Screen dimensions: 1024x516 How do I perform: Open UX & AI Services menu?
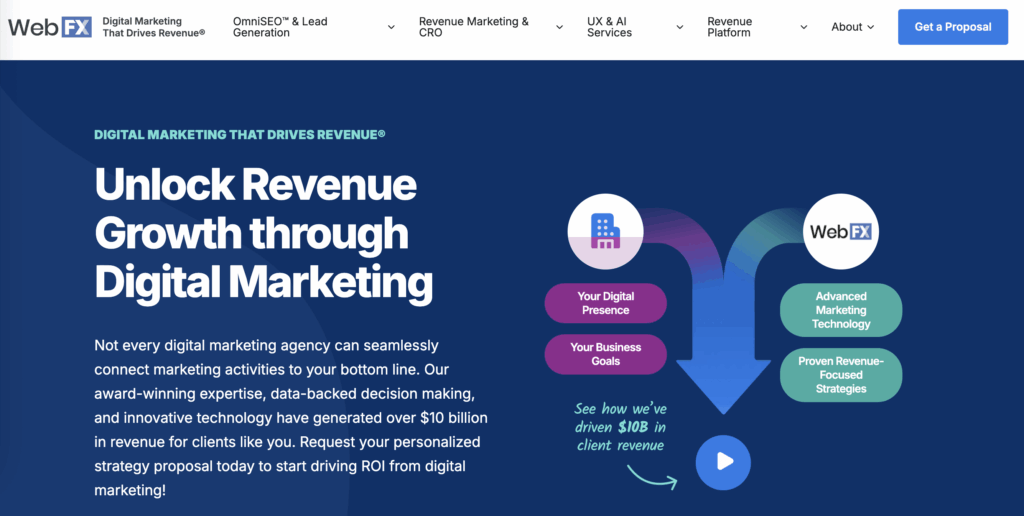(x=609, y=27)
